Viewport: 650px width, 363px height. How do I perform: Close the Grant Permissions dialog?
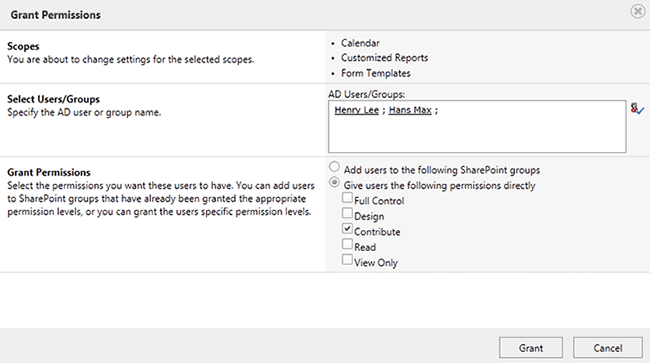[x=638, y=11]
